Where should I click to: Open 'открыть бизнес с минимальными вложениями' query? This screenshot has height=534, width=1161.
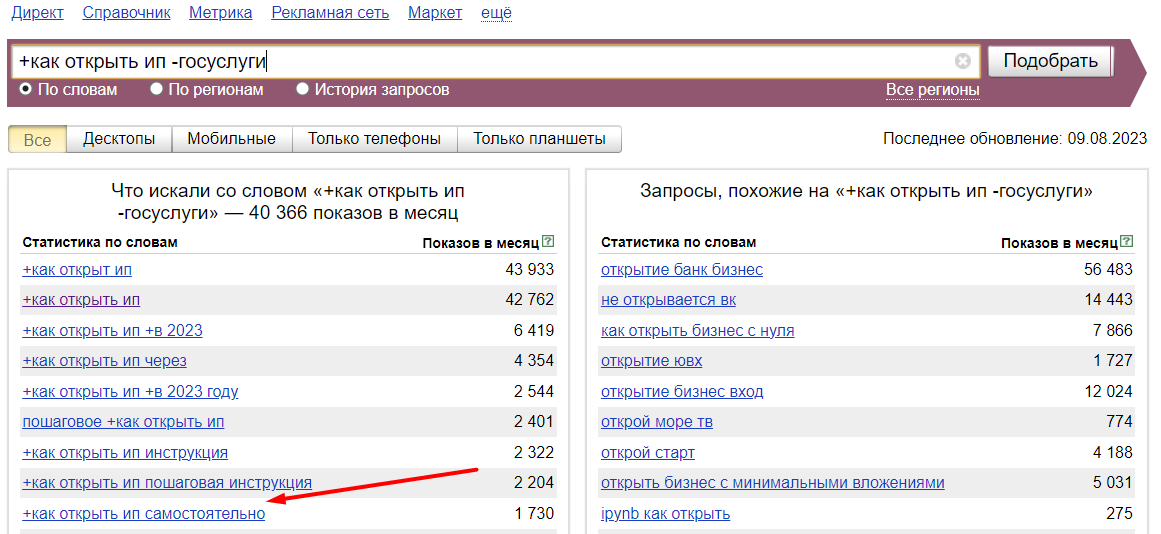773,483
